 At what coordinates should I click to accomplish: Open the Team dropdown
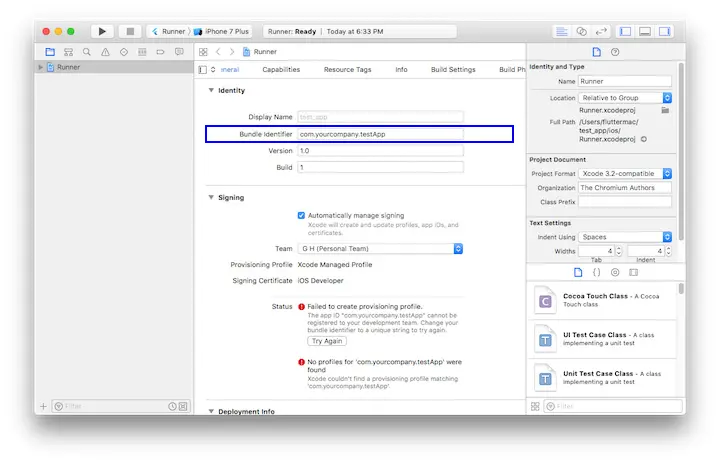pos(380,249)
